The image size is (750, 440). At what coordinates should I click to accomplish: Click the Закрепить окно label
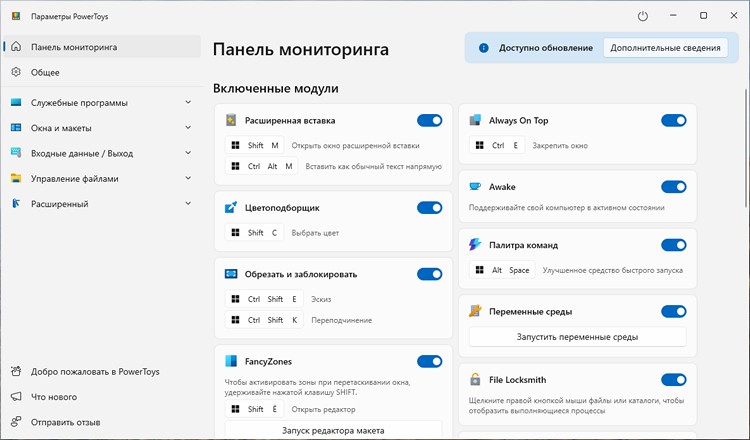pyautogui.click(x=560, y=145)
